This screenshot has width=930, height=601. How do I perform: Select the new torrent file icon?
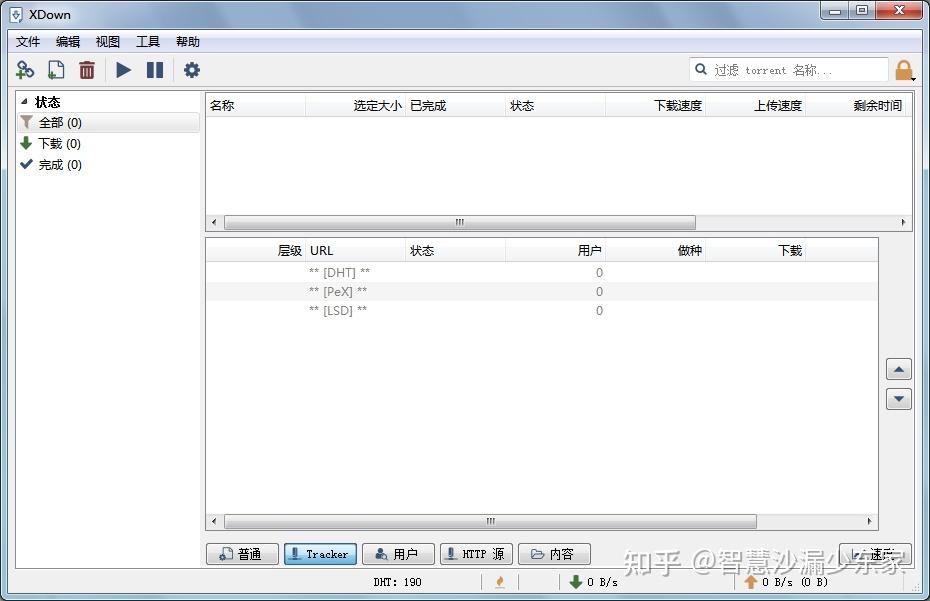click(56, 69)
